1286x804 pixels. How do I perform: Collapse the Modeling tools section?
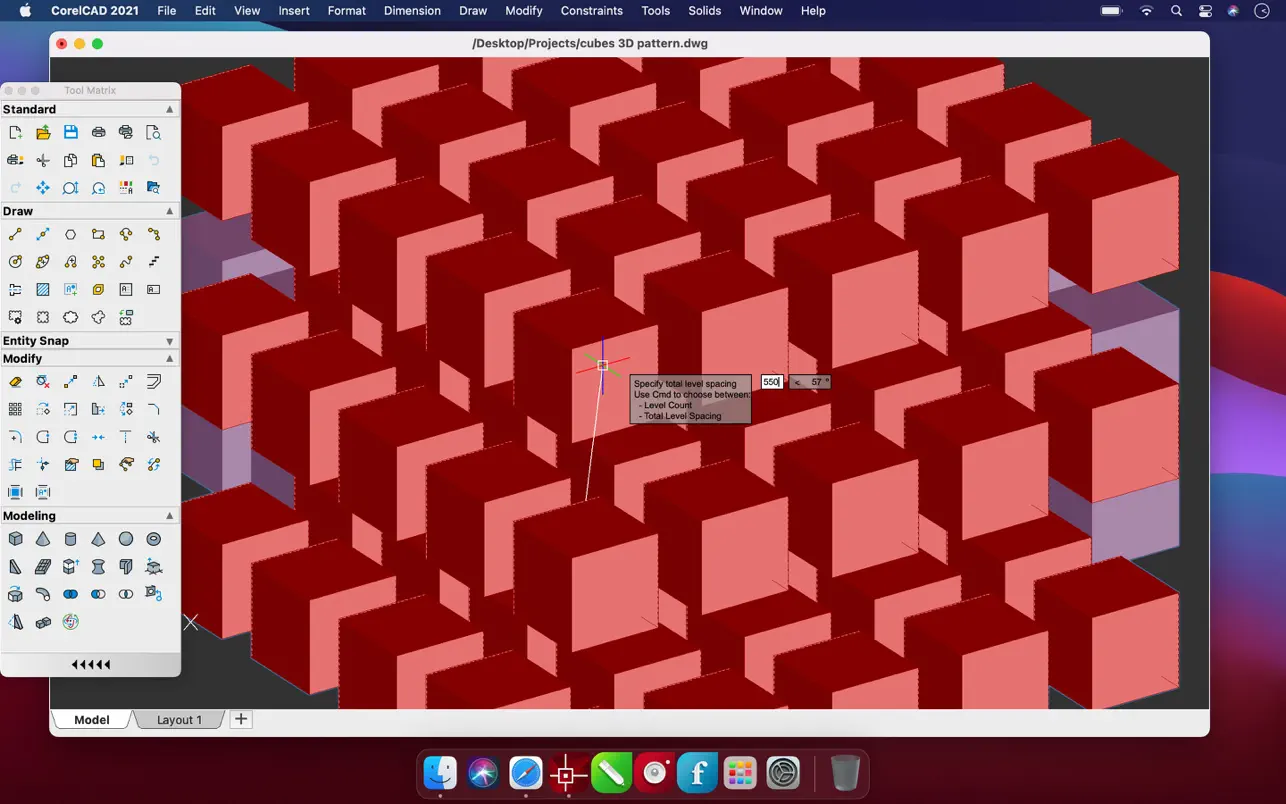(x=169, y=516)
